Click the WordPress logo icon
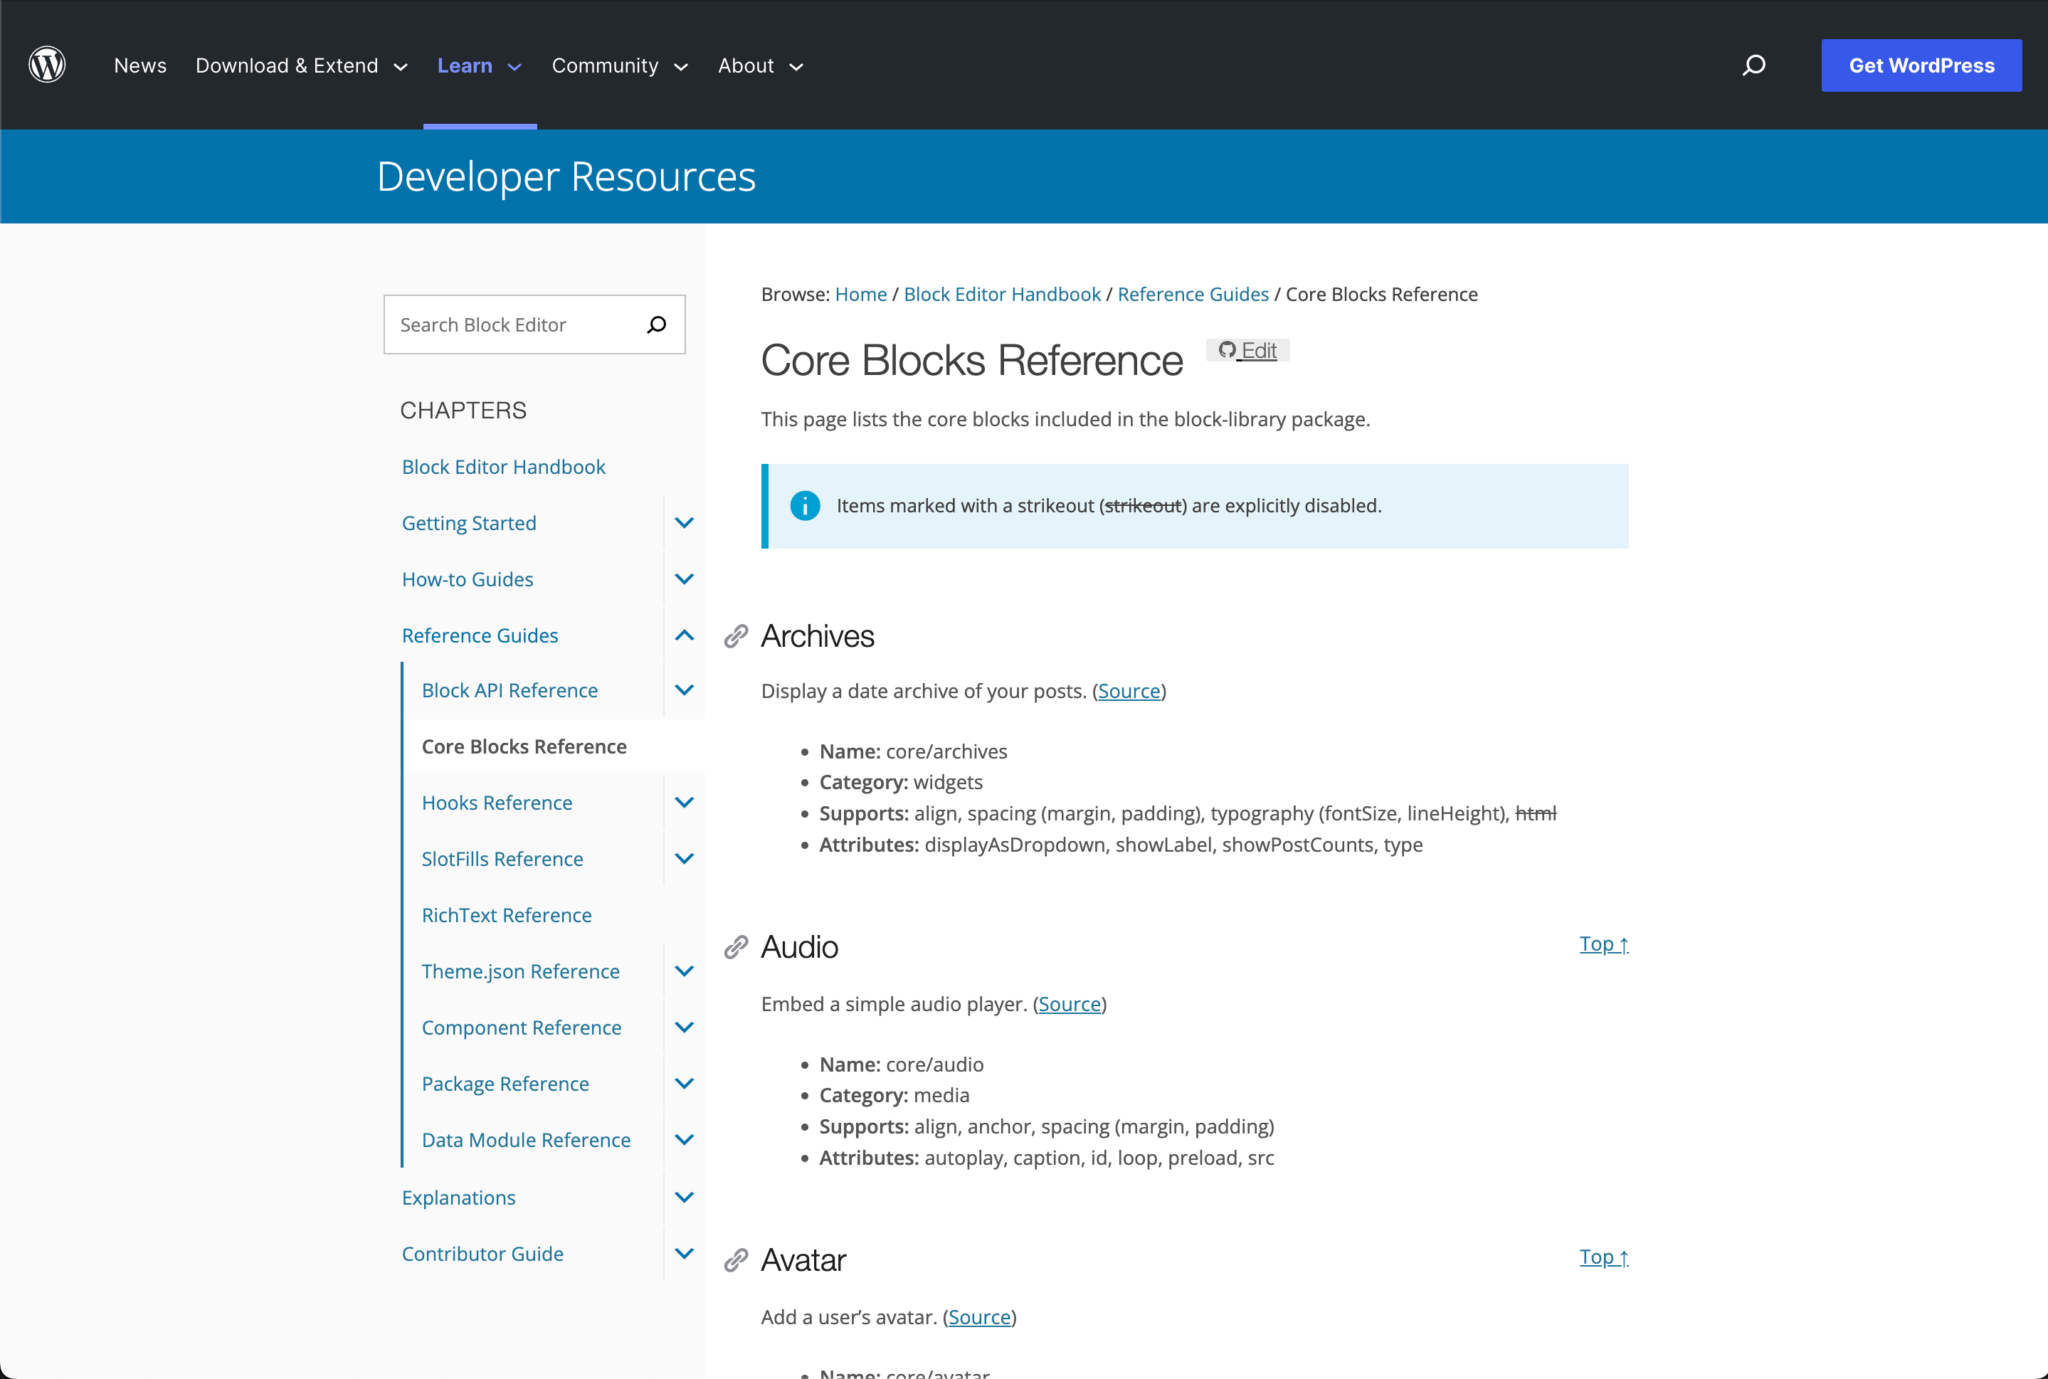 (47, 65)
